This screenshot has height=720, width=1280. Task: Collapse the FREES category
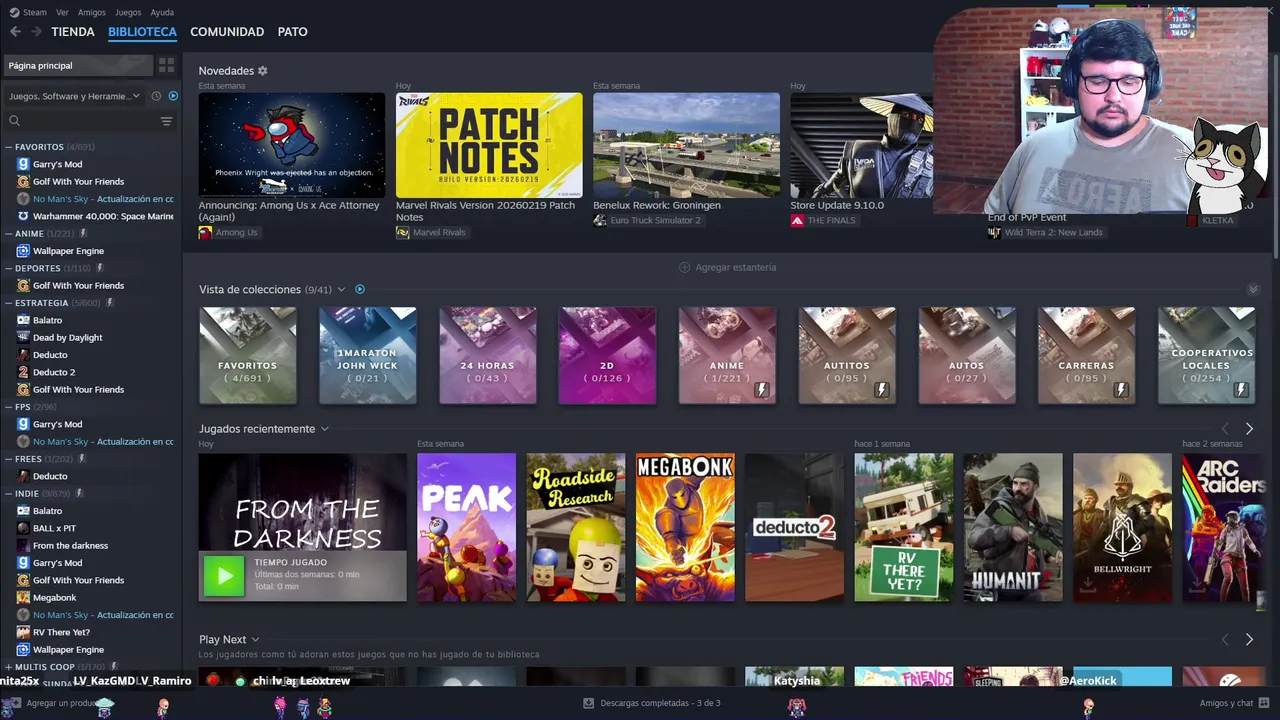8,458
